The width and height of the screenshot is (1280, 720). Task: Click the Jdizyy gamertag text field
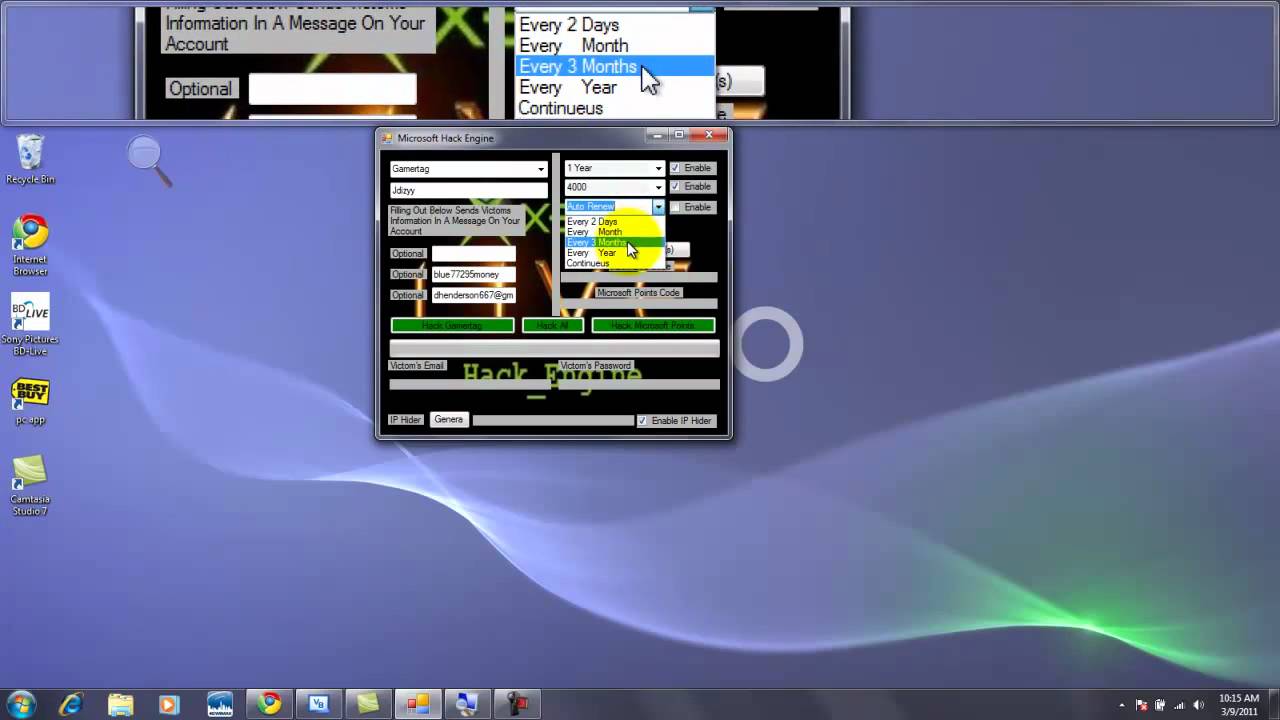(x=468, y=190)
